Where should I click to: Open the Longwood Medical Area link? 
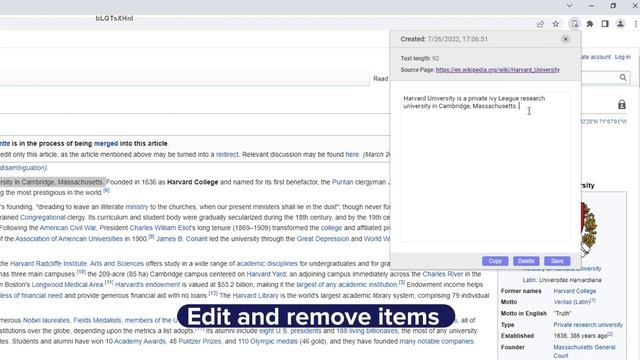[x=67, y=284]
